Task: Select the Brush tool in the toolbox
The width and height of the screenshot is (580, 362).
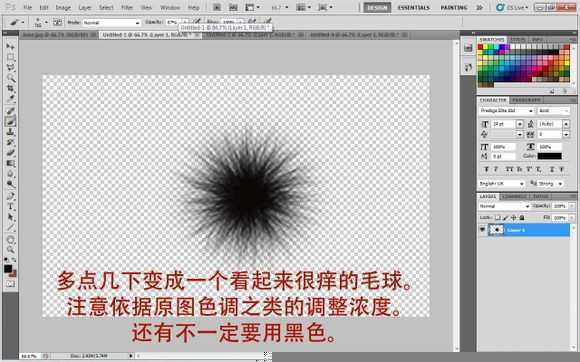Action: click(10, 121)
